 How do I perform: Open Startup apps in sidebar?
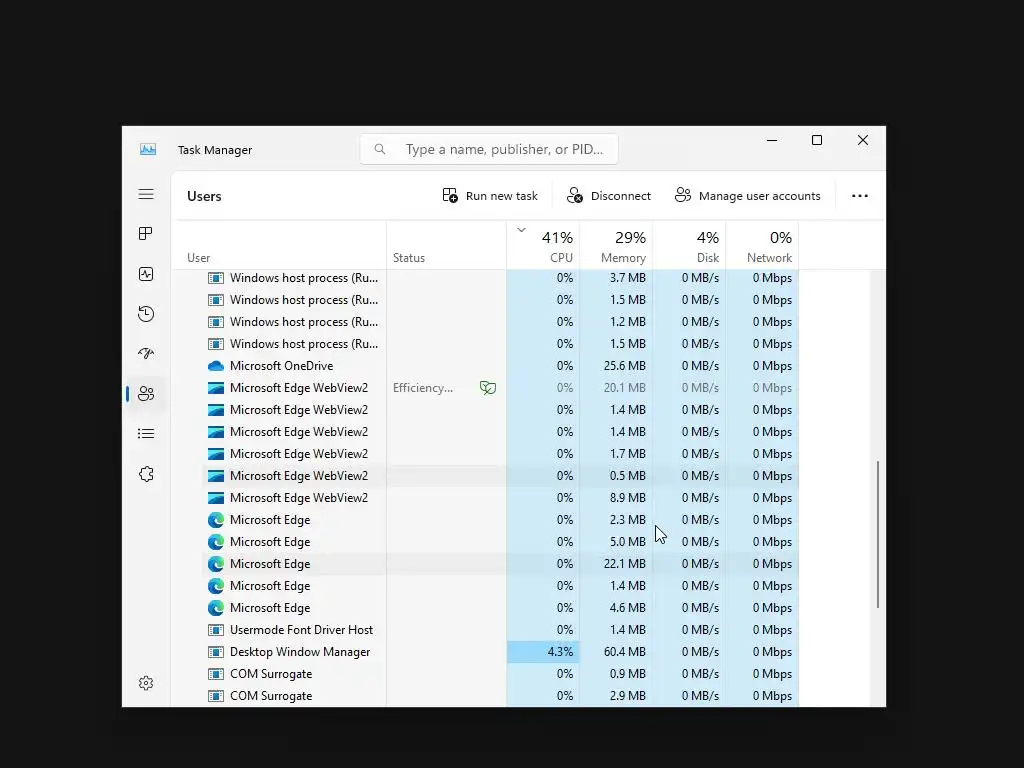tap(146, 354)
